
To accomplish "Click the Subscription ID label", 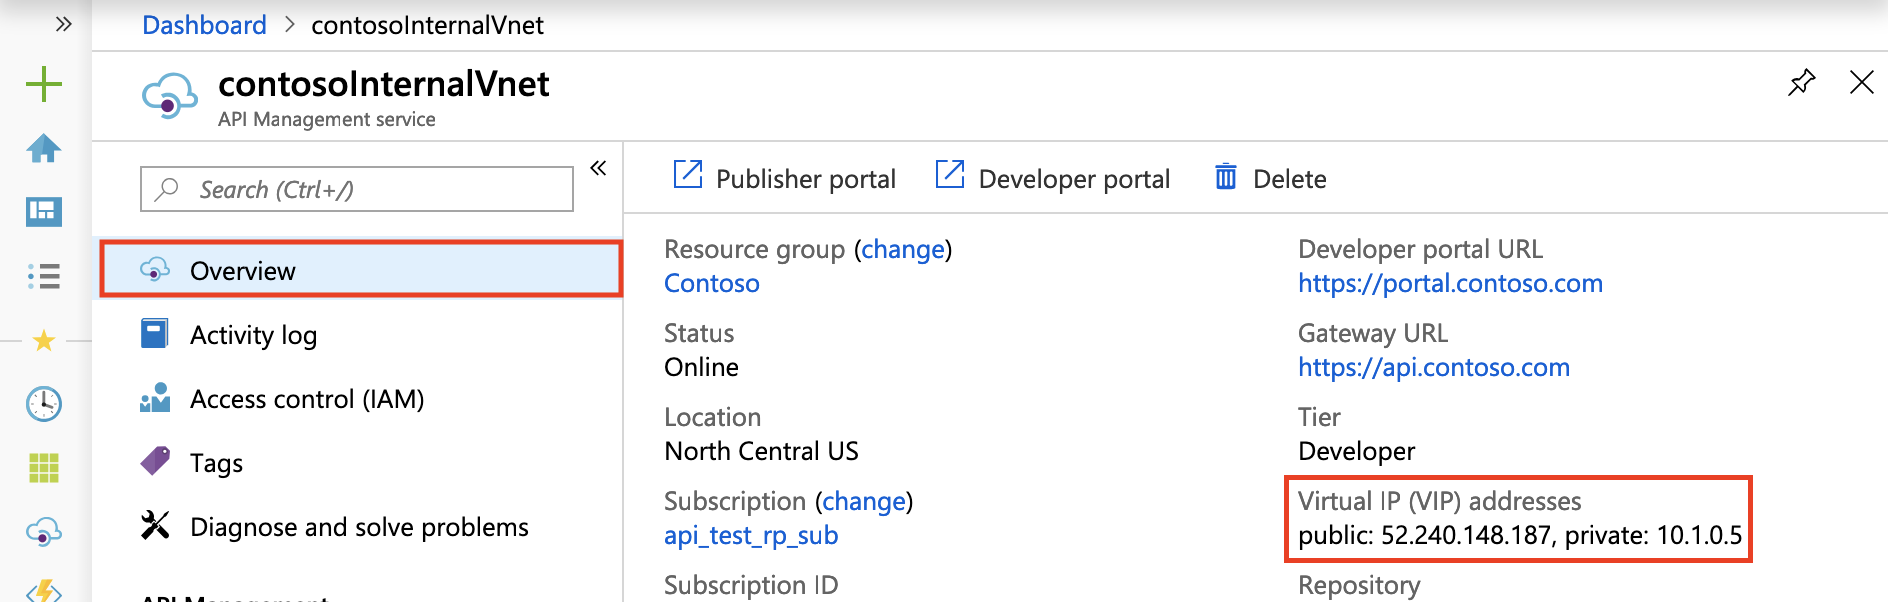I will coord(751,585).
